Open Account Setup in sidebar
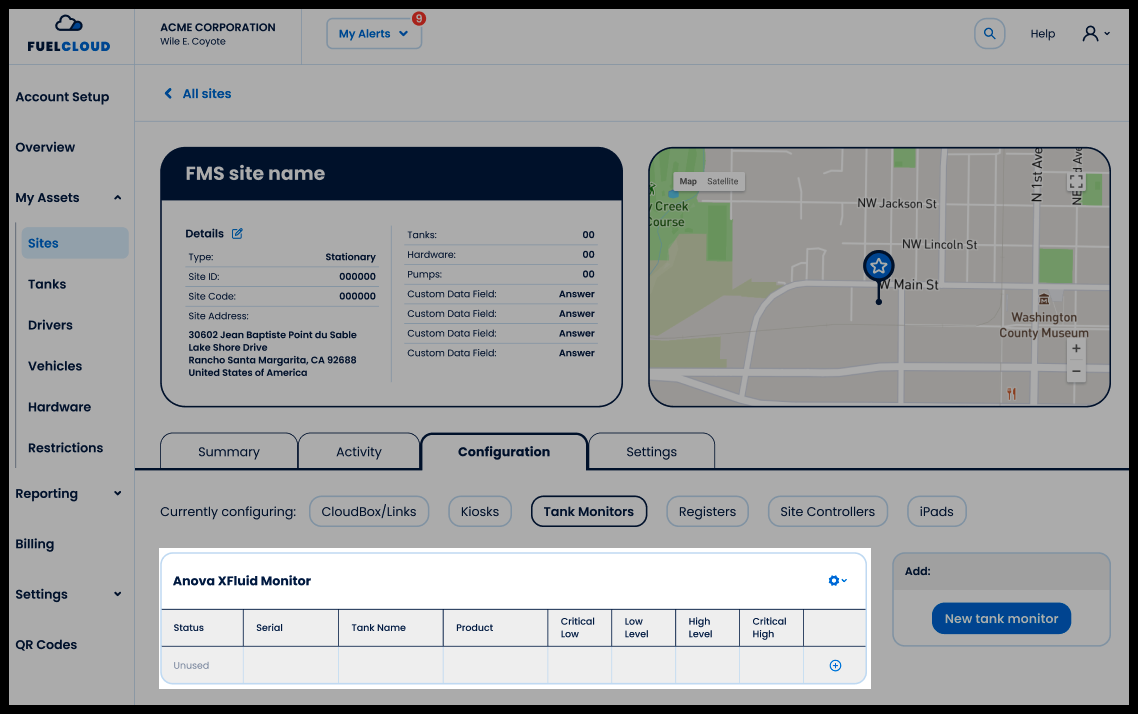 pos(62,97)
